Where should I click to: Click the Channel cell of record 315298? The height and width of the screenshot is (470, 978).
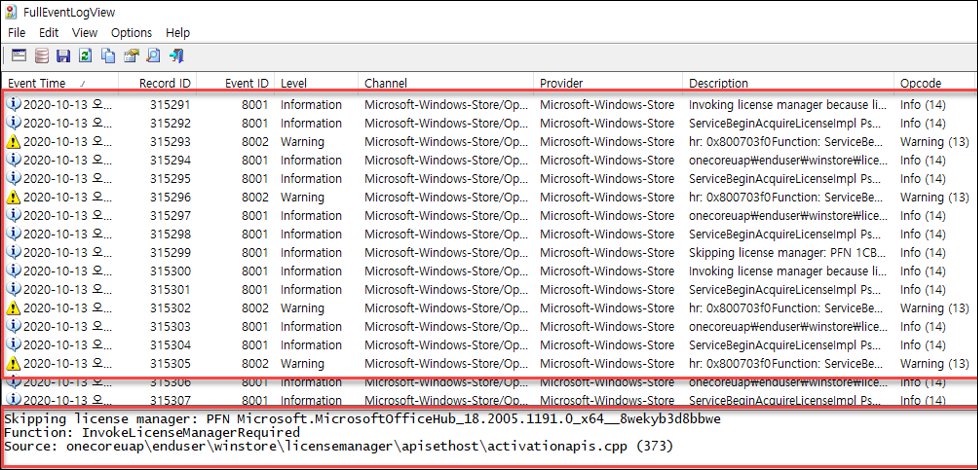pyautogui.click(x=447, y=234)
